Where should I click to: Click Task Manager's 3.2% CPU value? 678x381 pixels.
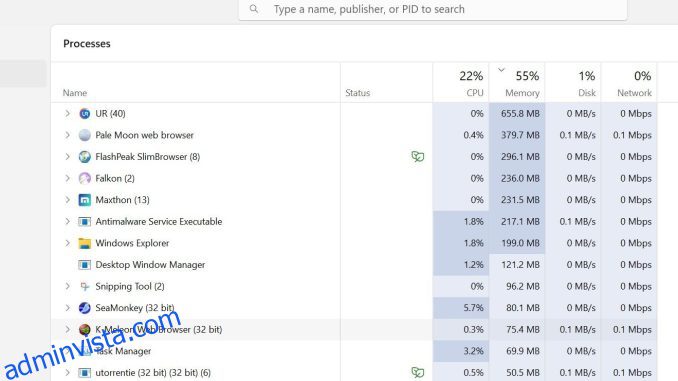pos(473,351)
